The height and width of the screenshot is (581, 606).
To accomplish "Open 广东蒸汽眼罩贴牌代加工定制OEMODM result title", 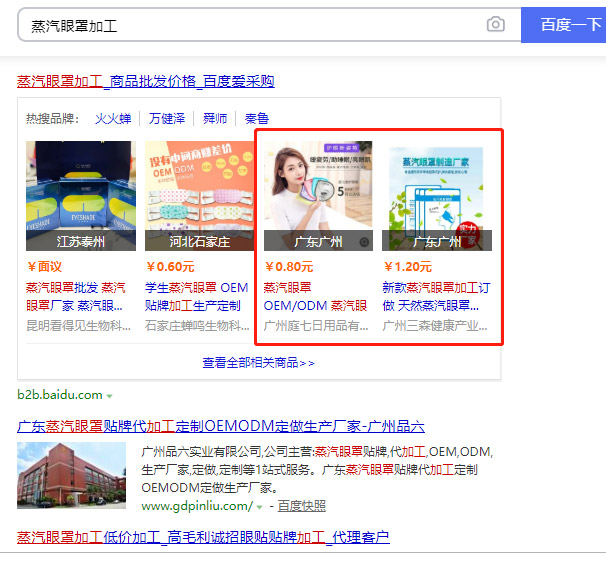I will (x=221, y=426).
